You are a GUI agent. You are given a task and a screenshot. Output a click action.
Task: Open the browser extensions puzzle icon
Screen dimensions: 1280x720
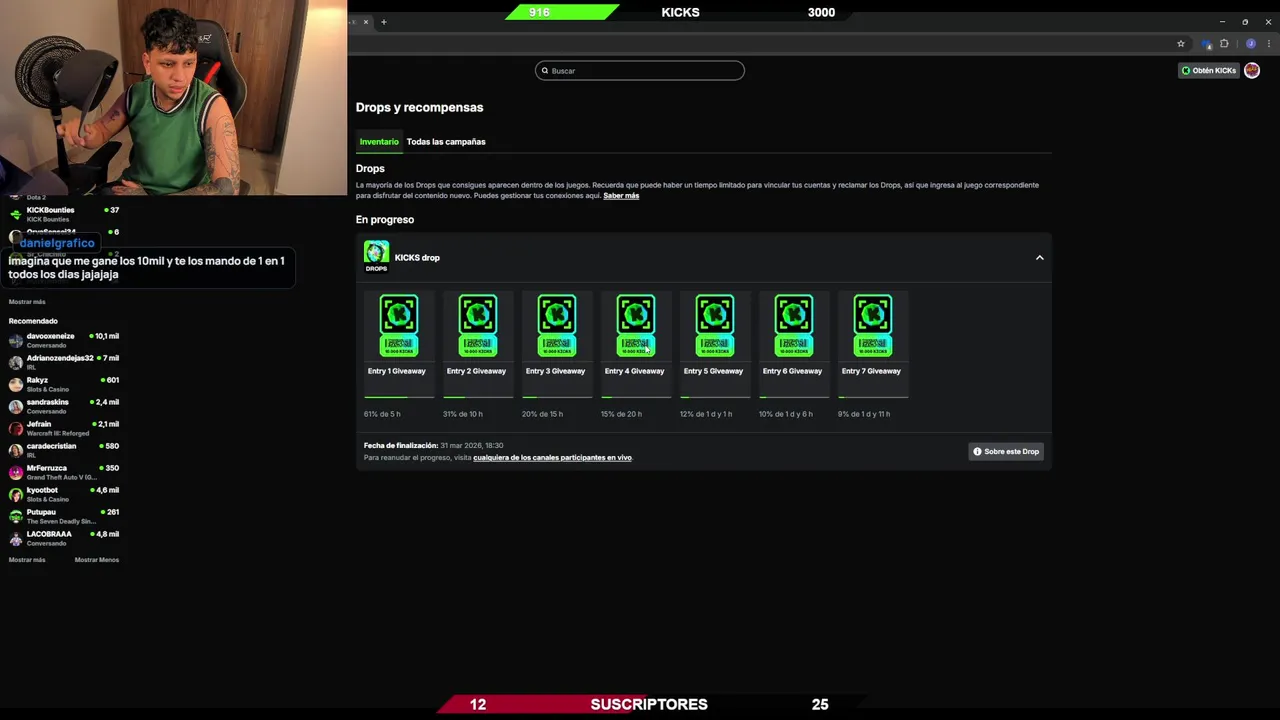pos(1224,44)
